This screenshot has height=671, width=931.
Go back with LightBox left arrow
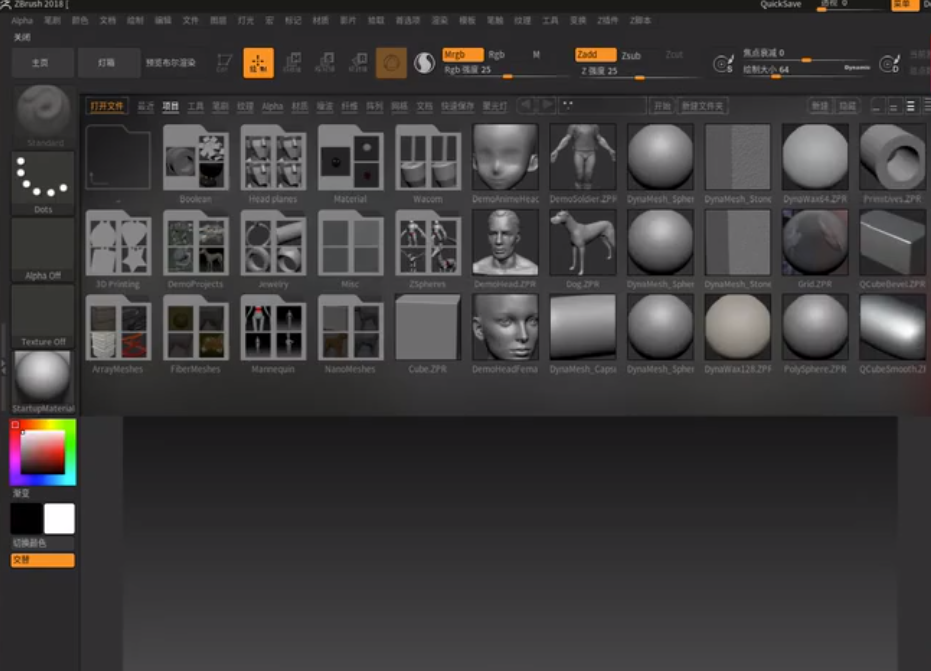[x=525, y=106]
